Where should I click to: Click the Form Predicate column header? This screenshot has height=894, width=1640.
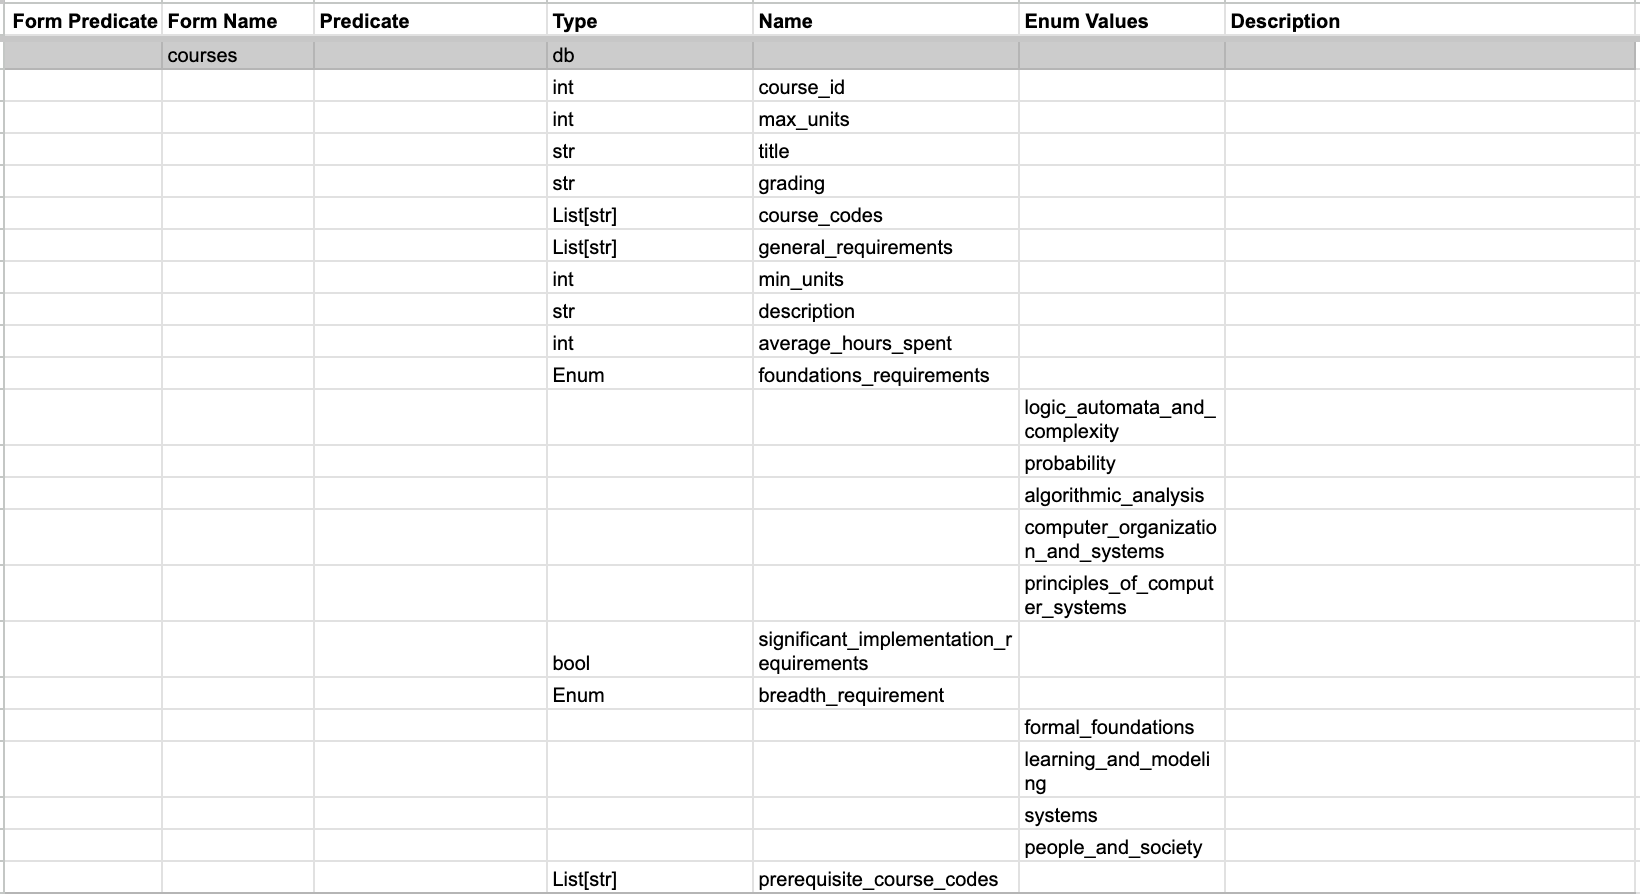84,21
